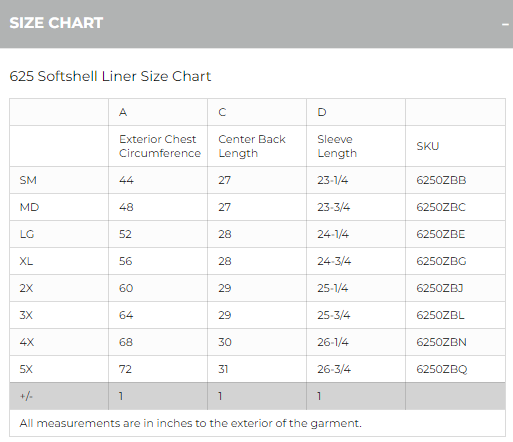The width and height of the screenshot is (513, 442).
Task: Select SKU 6250ZBC in the MD row
Action: tap(441, 207)
